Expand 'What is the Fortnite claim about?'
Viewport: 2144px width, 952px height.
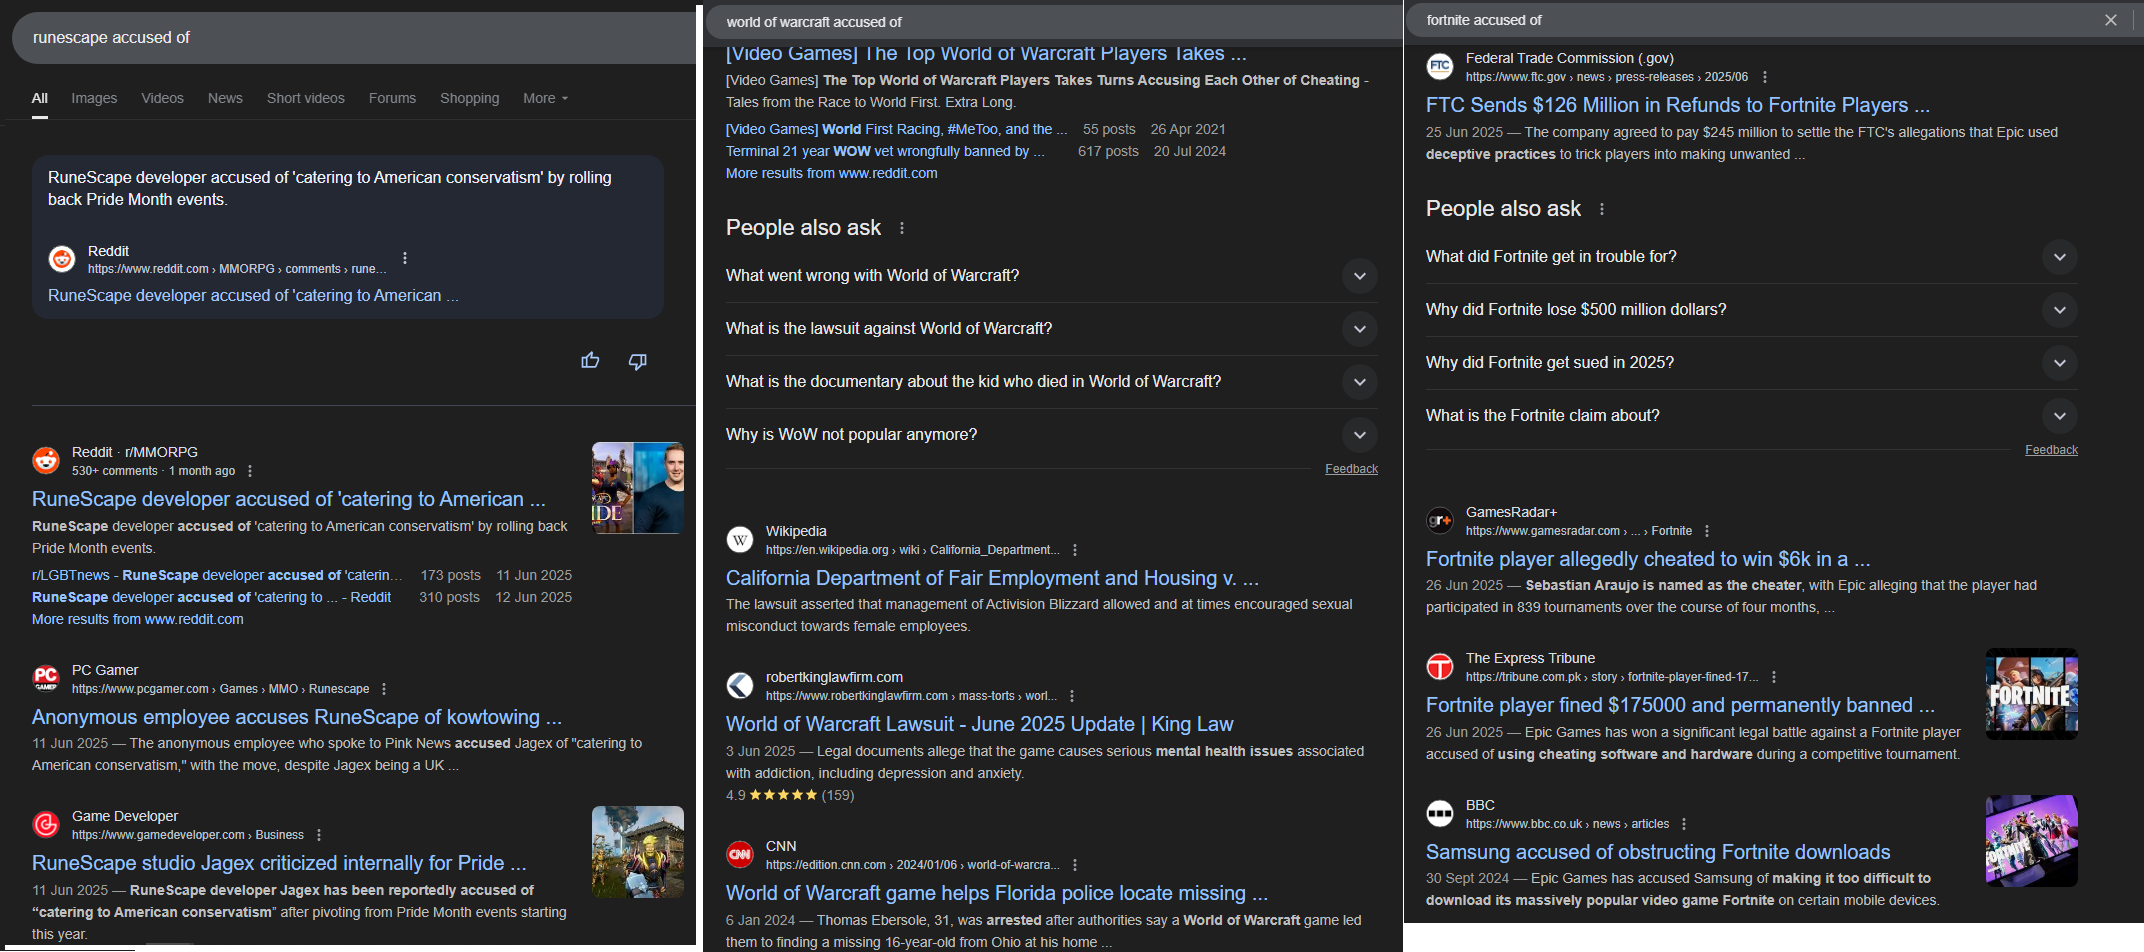click(1752, 416)
